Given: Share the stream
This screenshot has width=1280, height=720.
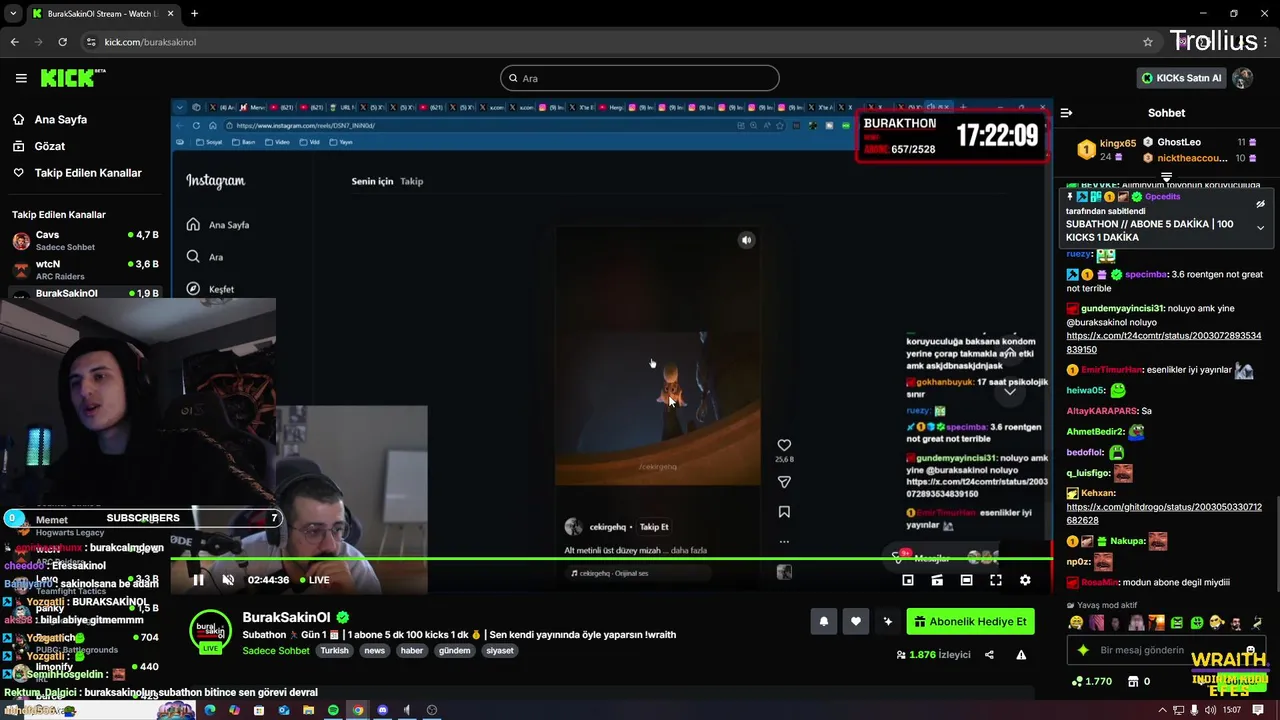Looking at the screenshot, I should pyautogui.click(x=989, y=655).
